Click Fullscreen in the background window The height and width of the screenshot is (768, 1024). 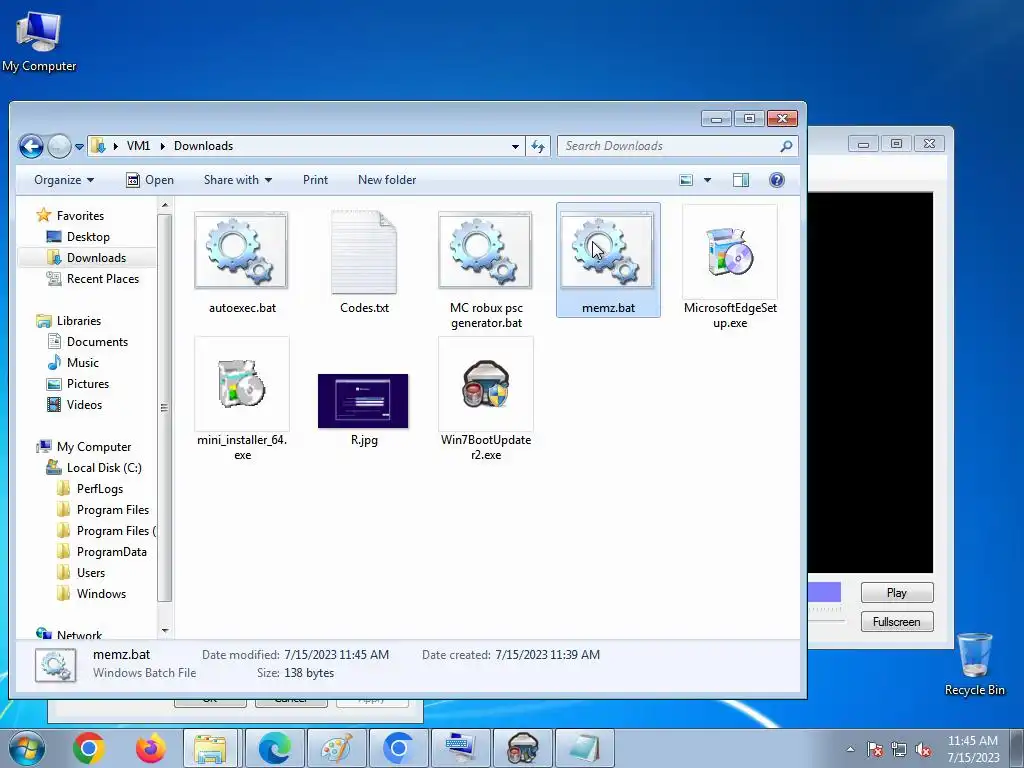point(897,622)
